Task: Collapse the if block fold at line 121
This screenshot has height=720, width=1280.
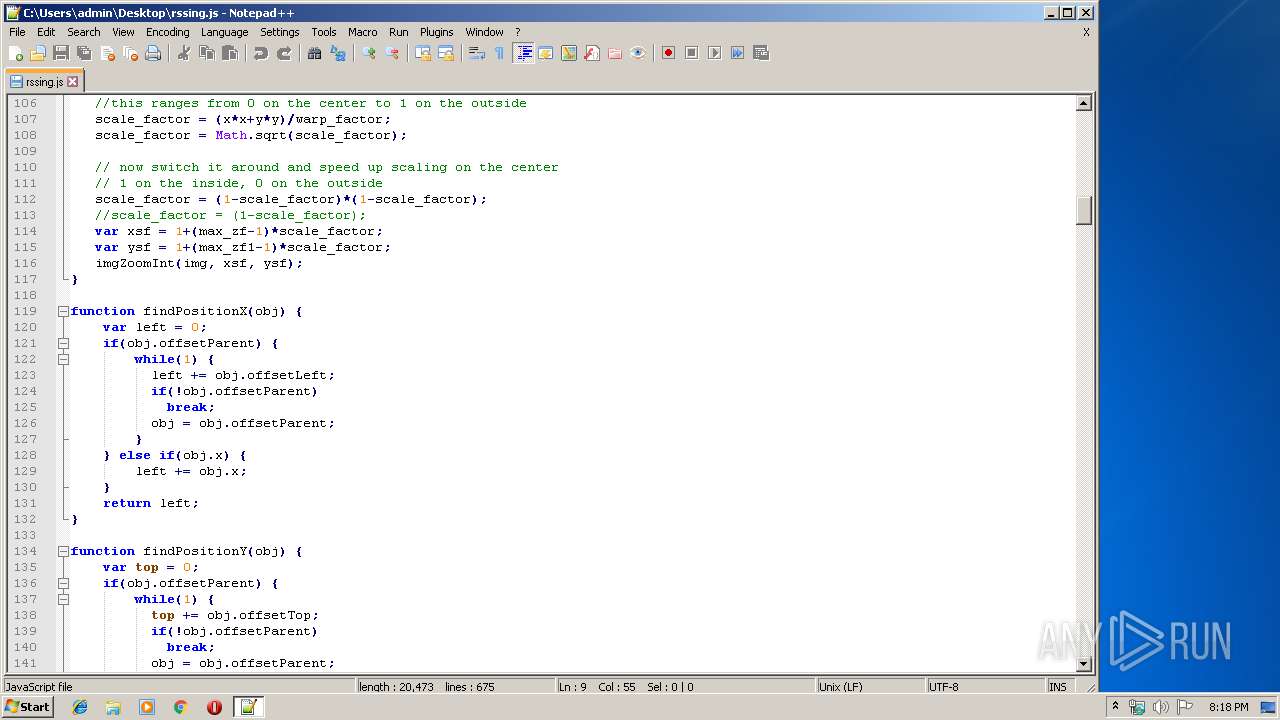Action: [x=63, y=343]
